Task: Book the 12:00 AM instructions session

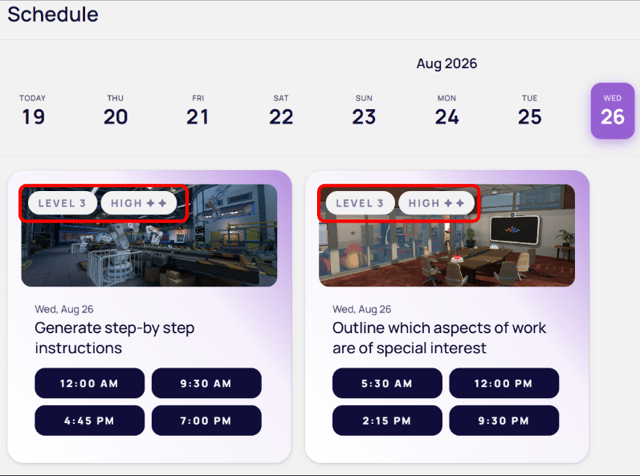Action: click(89, 383)
